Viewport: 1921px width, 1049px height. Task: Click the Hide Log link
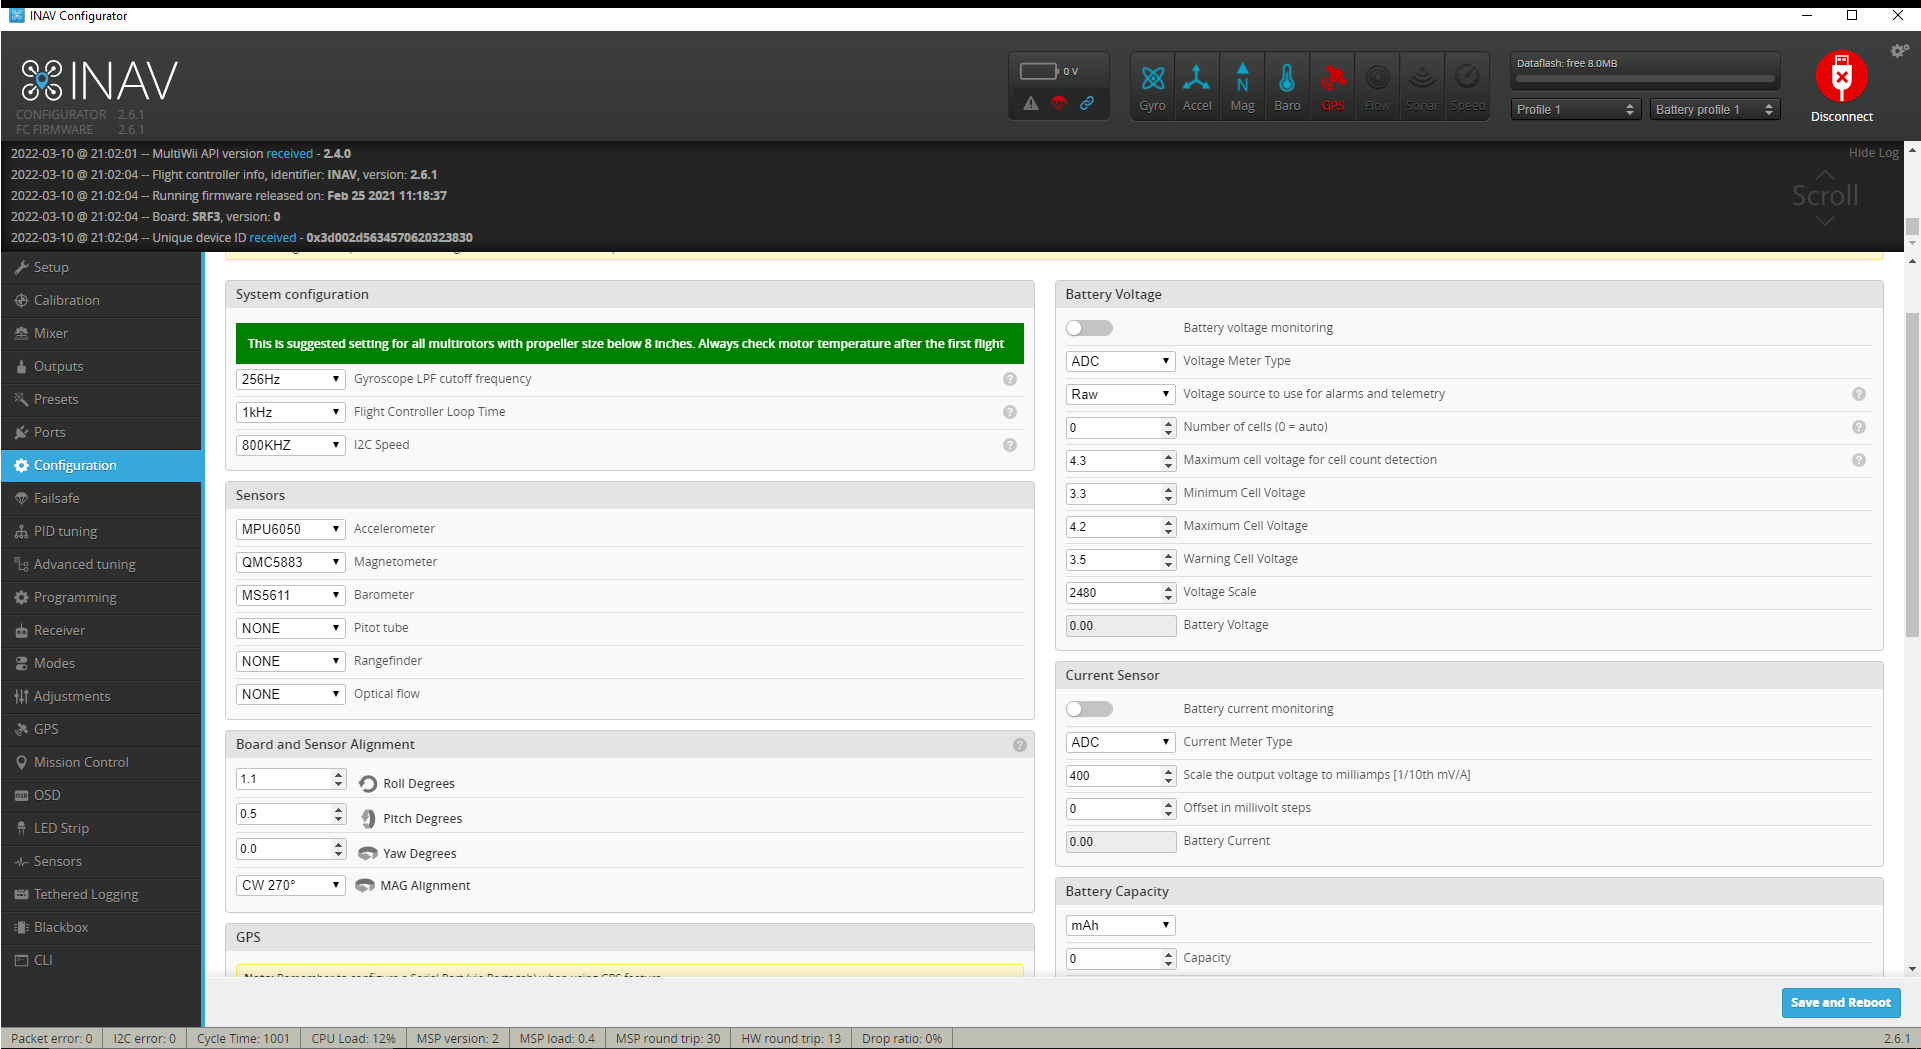point(1873,153)
